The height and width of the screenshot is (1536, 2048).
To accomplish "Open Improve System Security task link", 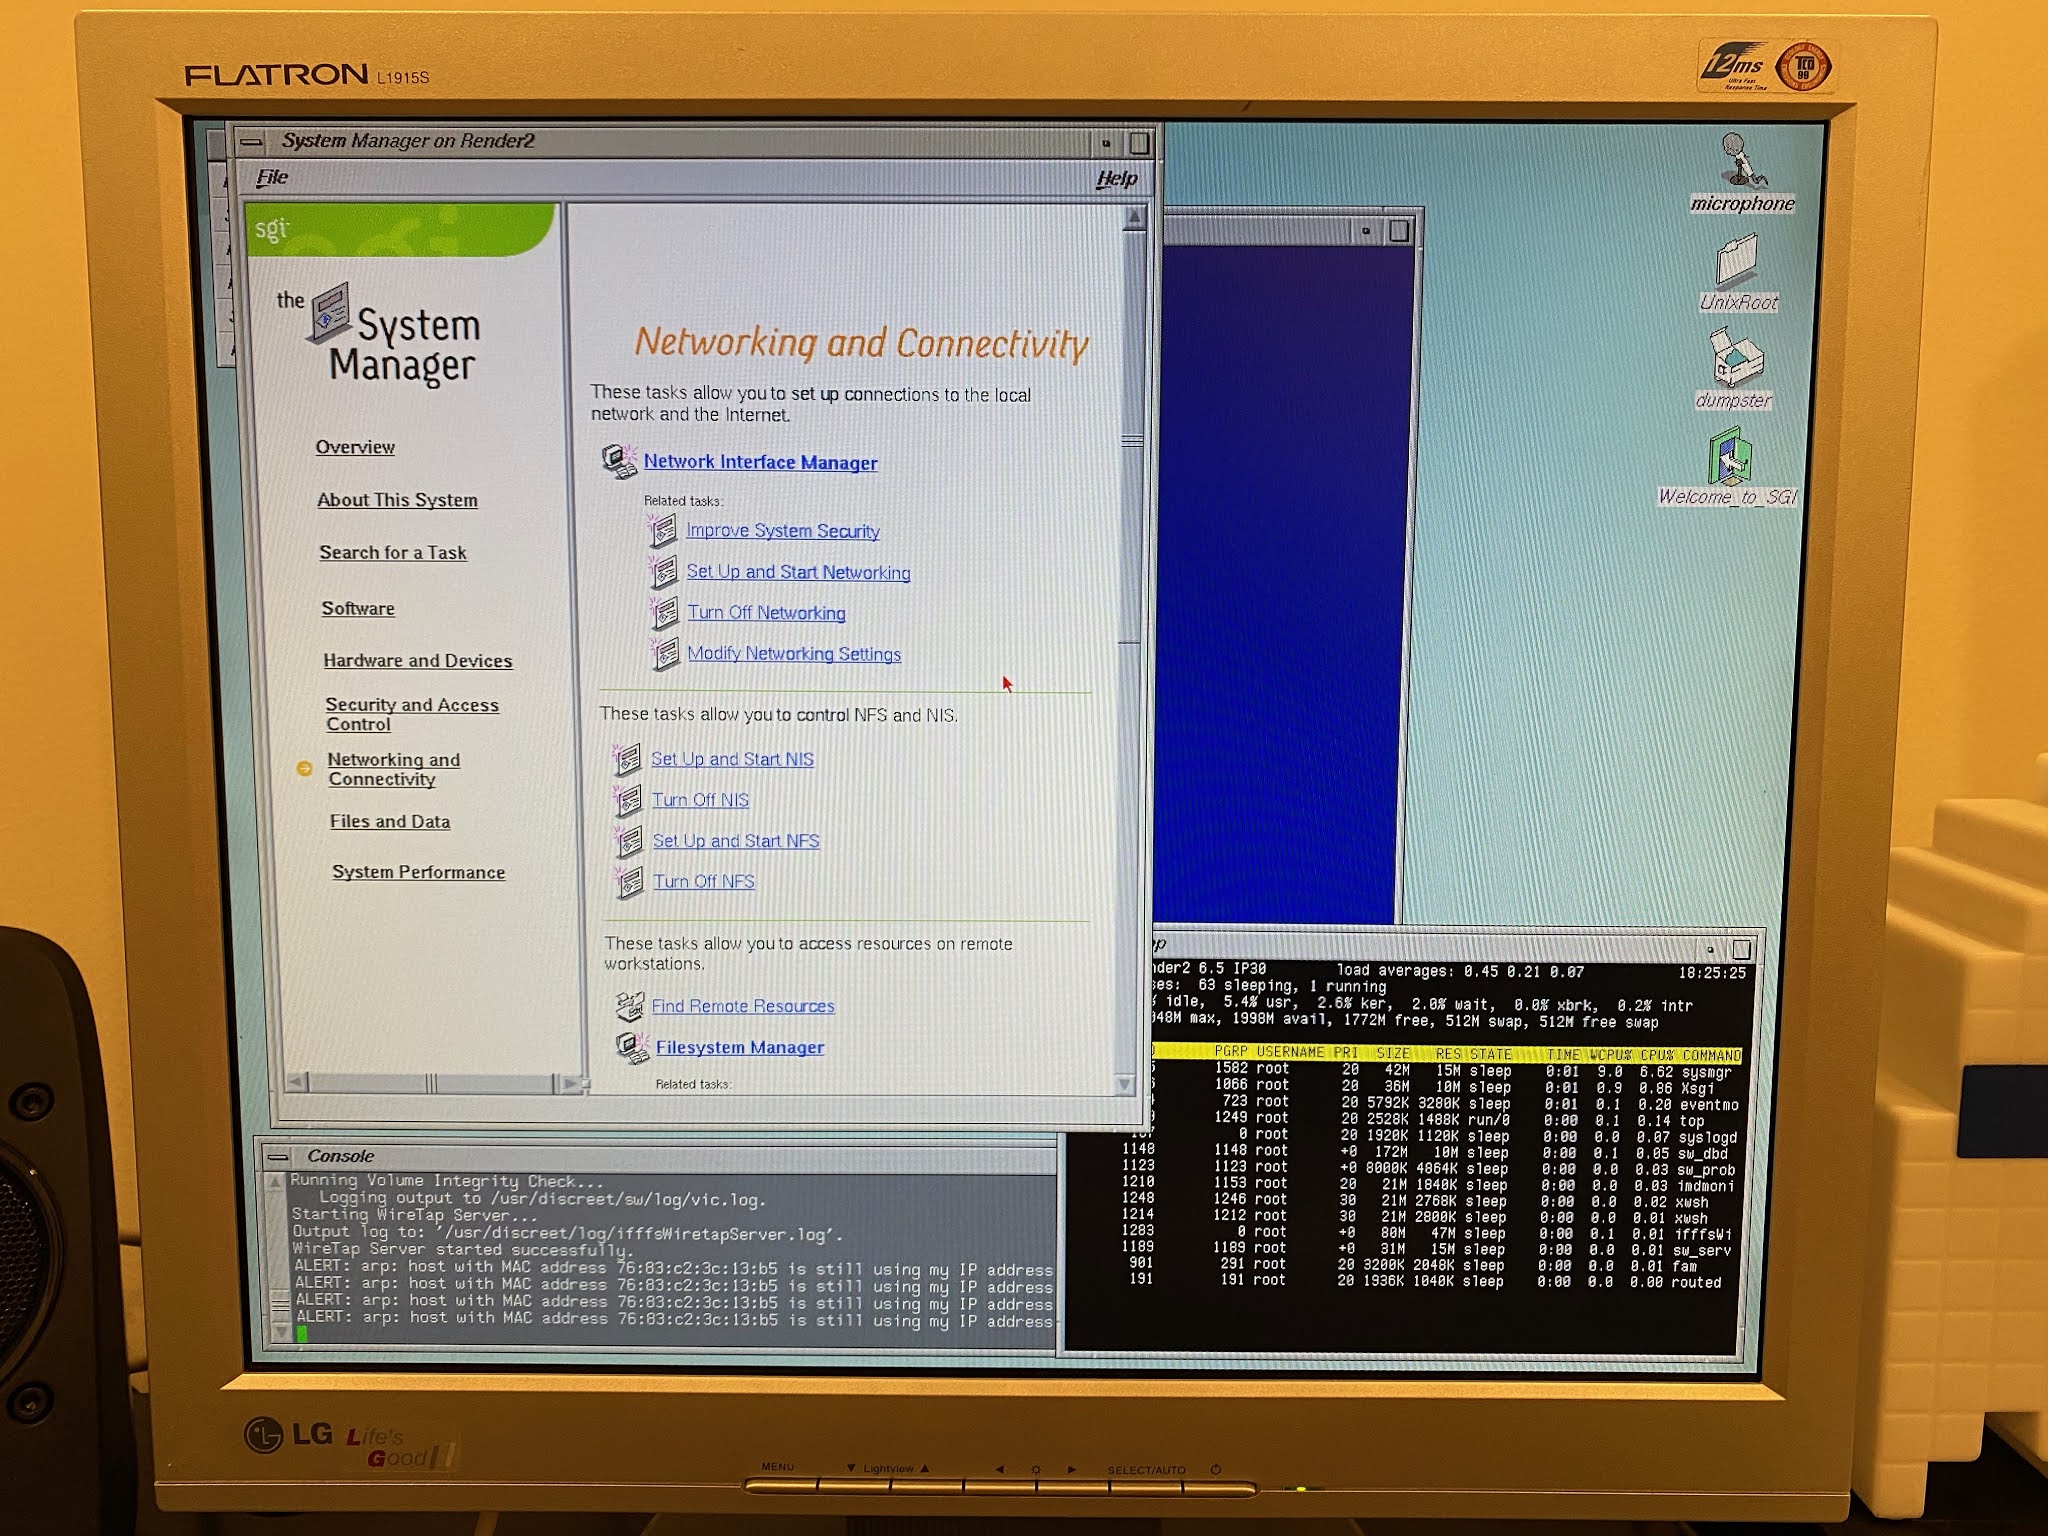I will 783,531.
